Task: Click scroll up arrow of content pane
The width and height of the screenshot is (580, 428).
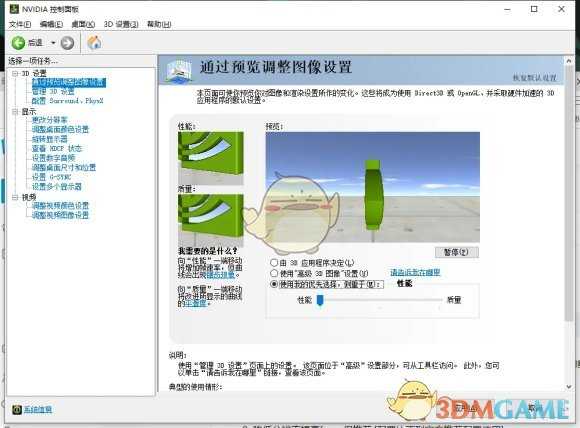Action: 569,61
